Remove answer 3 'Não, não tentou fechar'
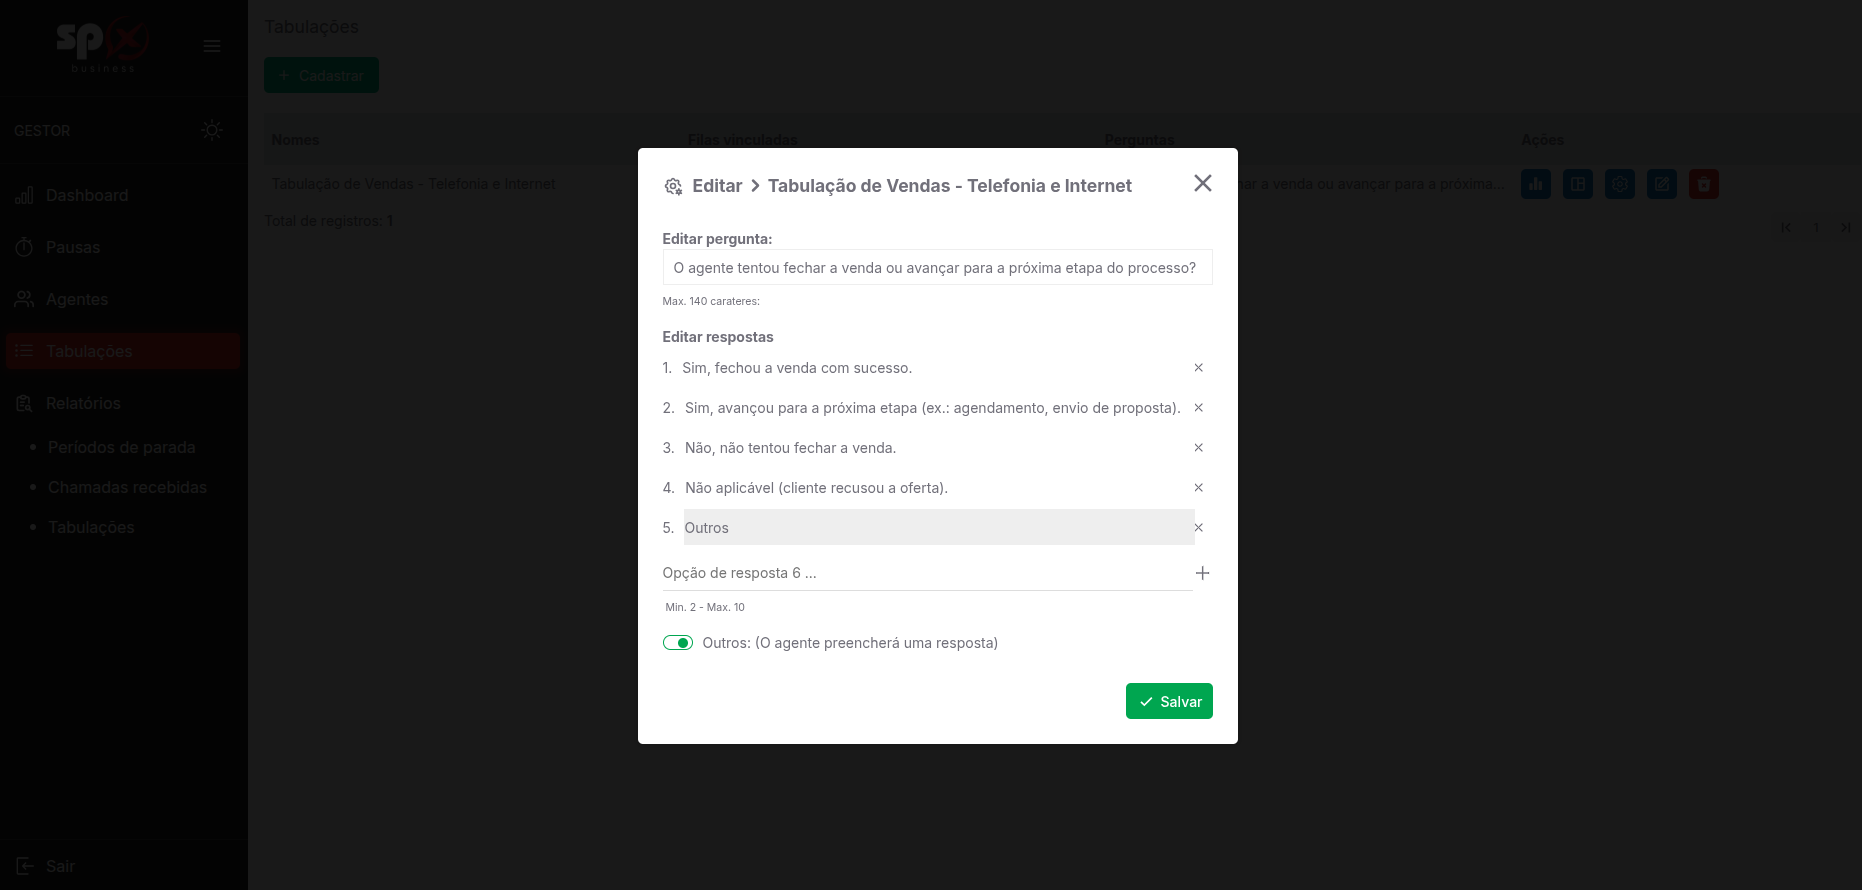The image size is (1862, 890). [x=1198, y=448]
